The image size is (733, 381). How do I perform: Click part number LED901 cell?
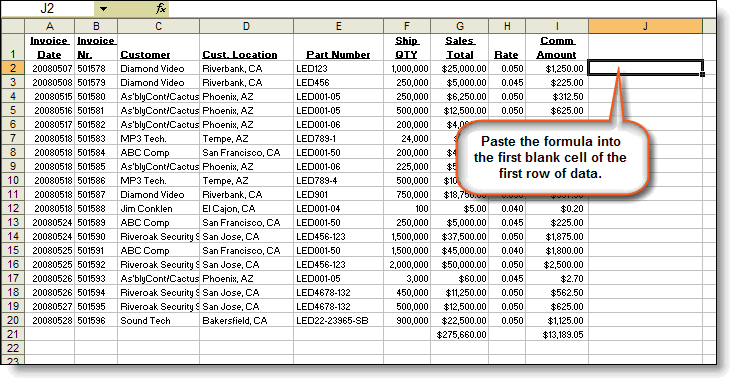click(338, 194)
